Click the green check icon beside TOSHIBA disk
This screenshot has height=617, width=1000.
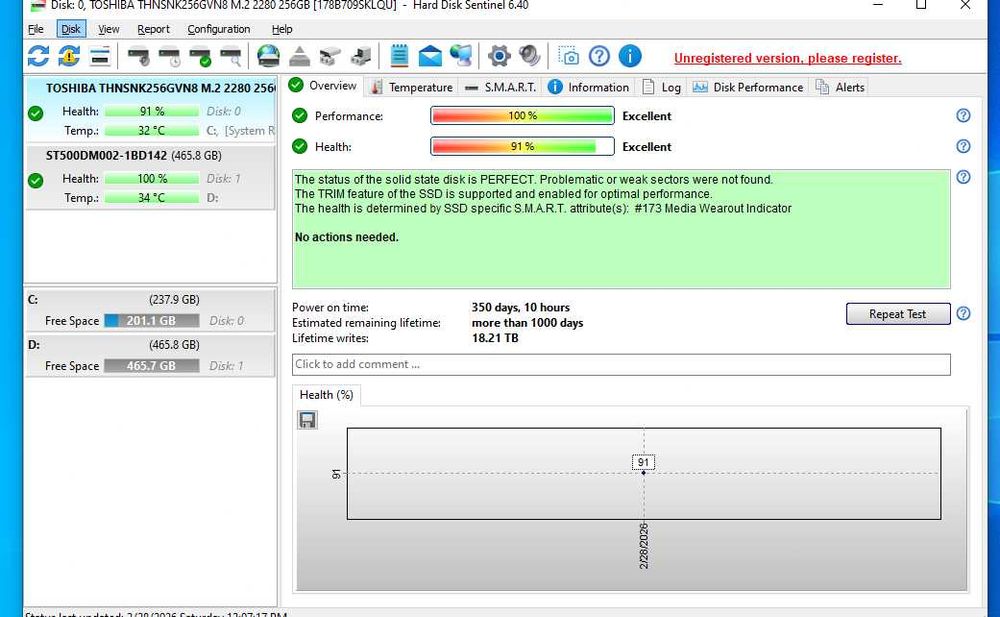[x=36, y=114]
